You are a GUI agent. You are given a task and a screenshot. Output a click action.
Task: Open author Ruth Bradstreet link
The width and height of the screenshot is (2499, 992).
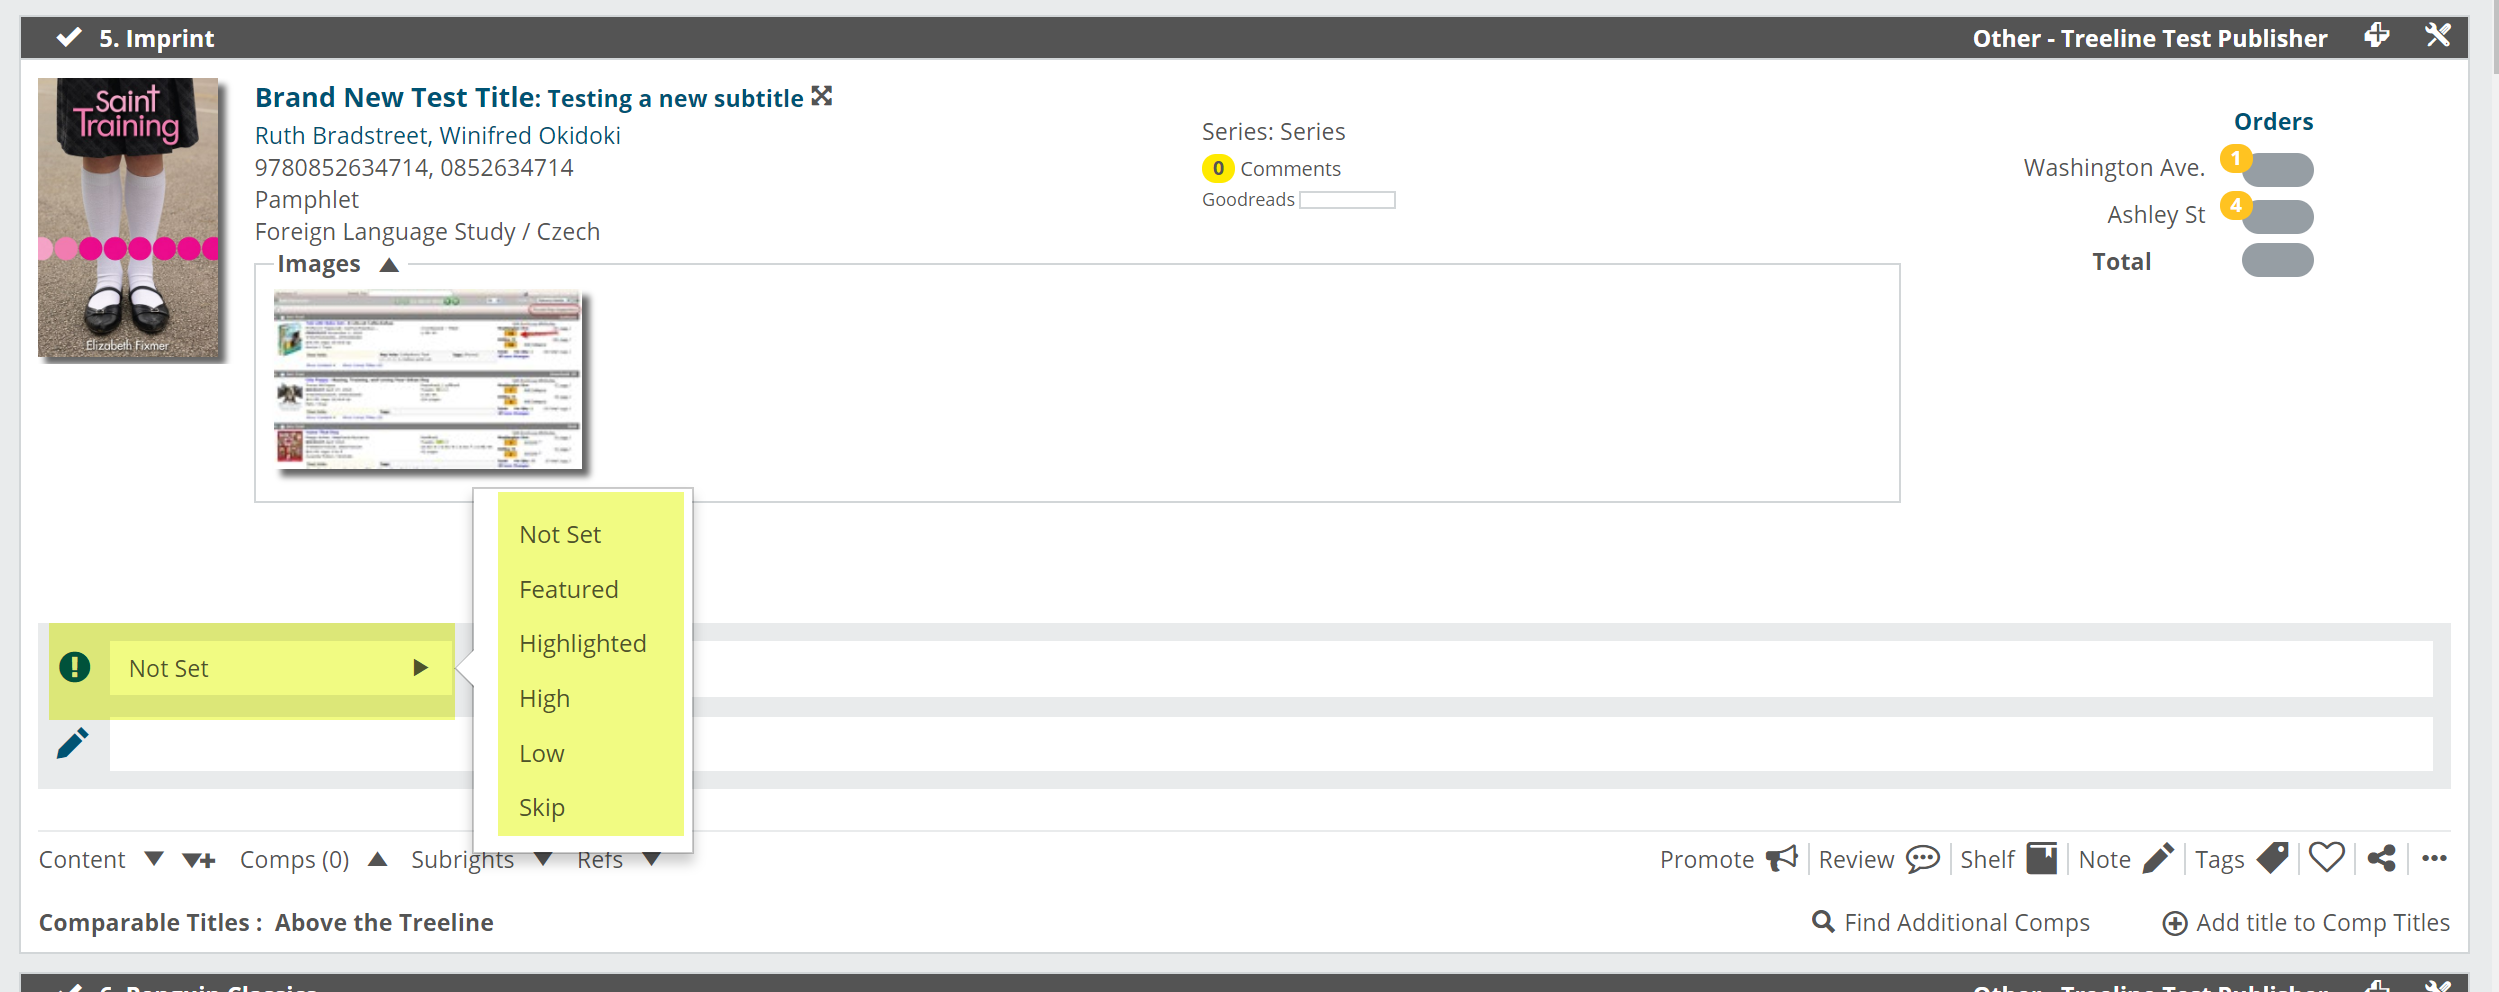pos(342,135)
